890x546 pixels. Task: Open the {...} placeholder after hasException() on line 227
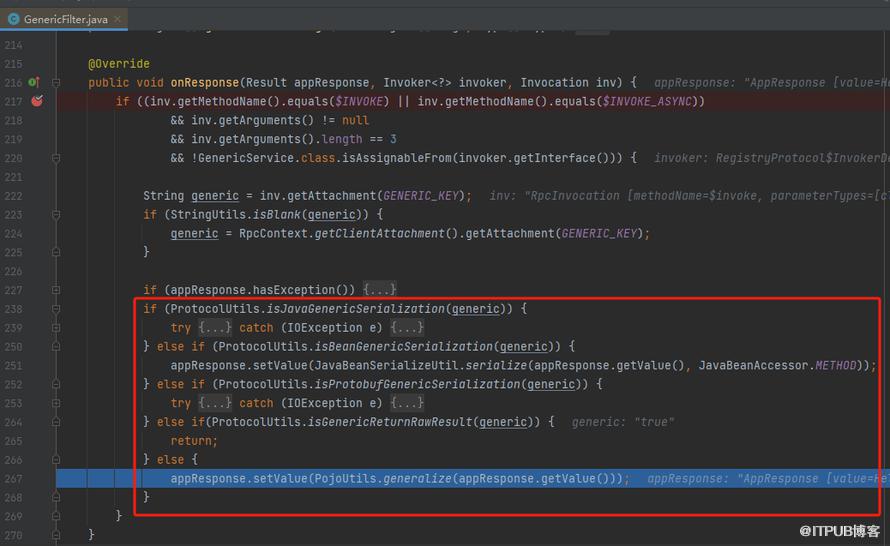tap(380, 290)
